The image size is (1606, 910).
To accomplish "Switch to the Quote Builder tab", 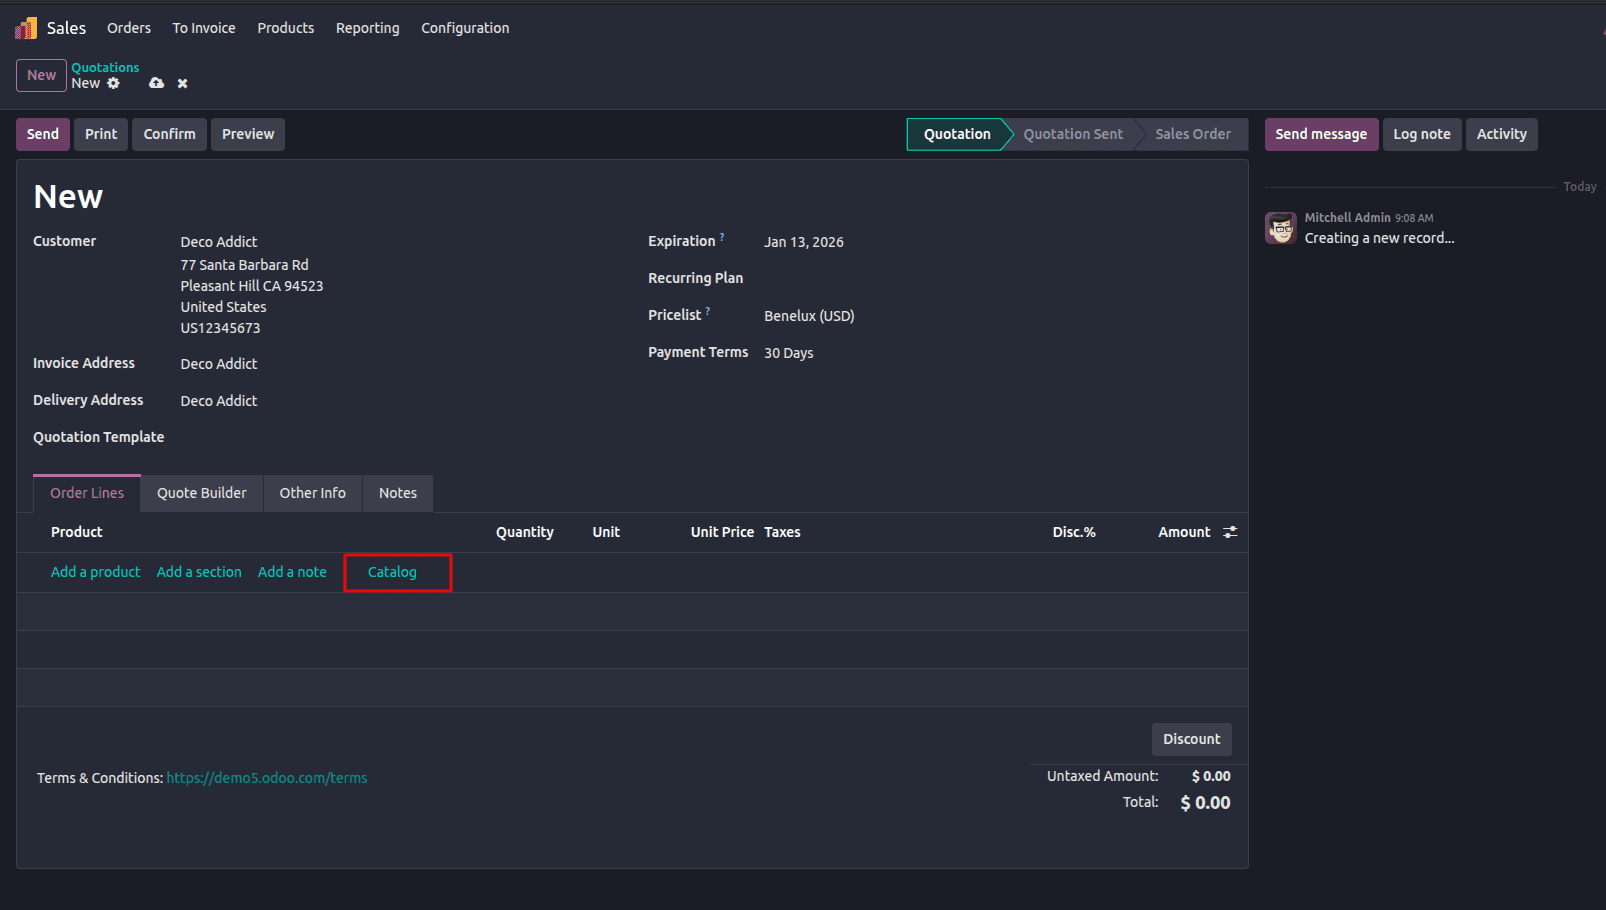I will click(201, 492).
